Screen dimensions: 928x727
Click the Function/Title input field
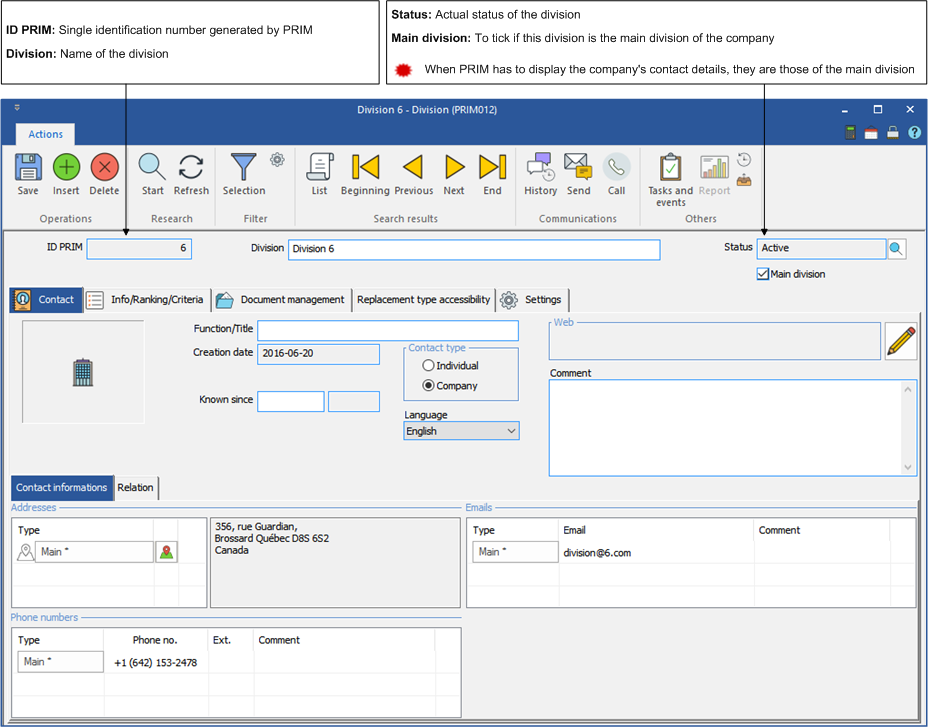pyautogui.click(x=388, y=330)
